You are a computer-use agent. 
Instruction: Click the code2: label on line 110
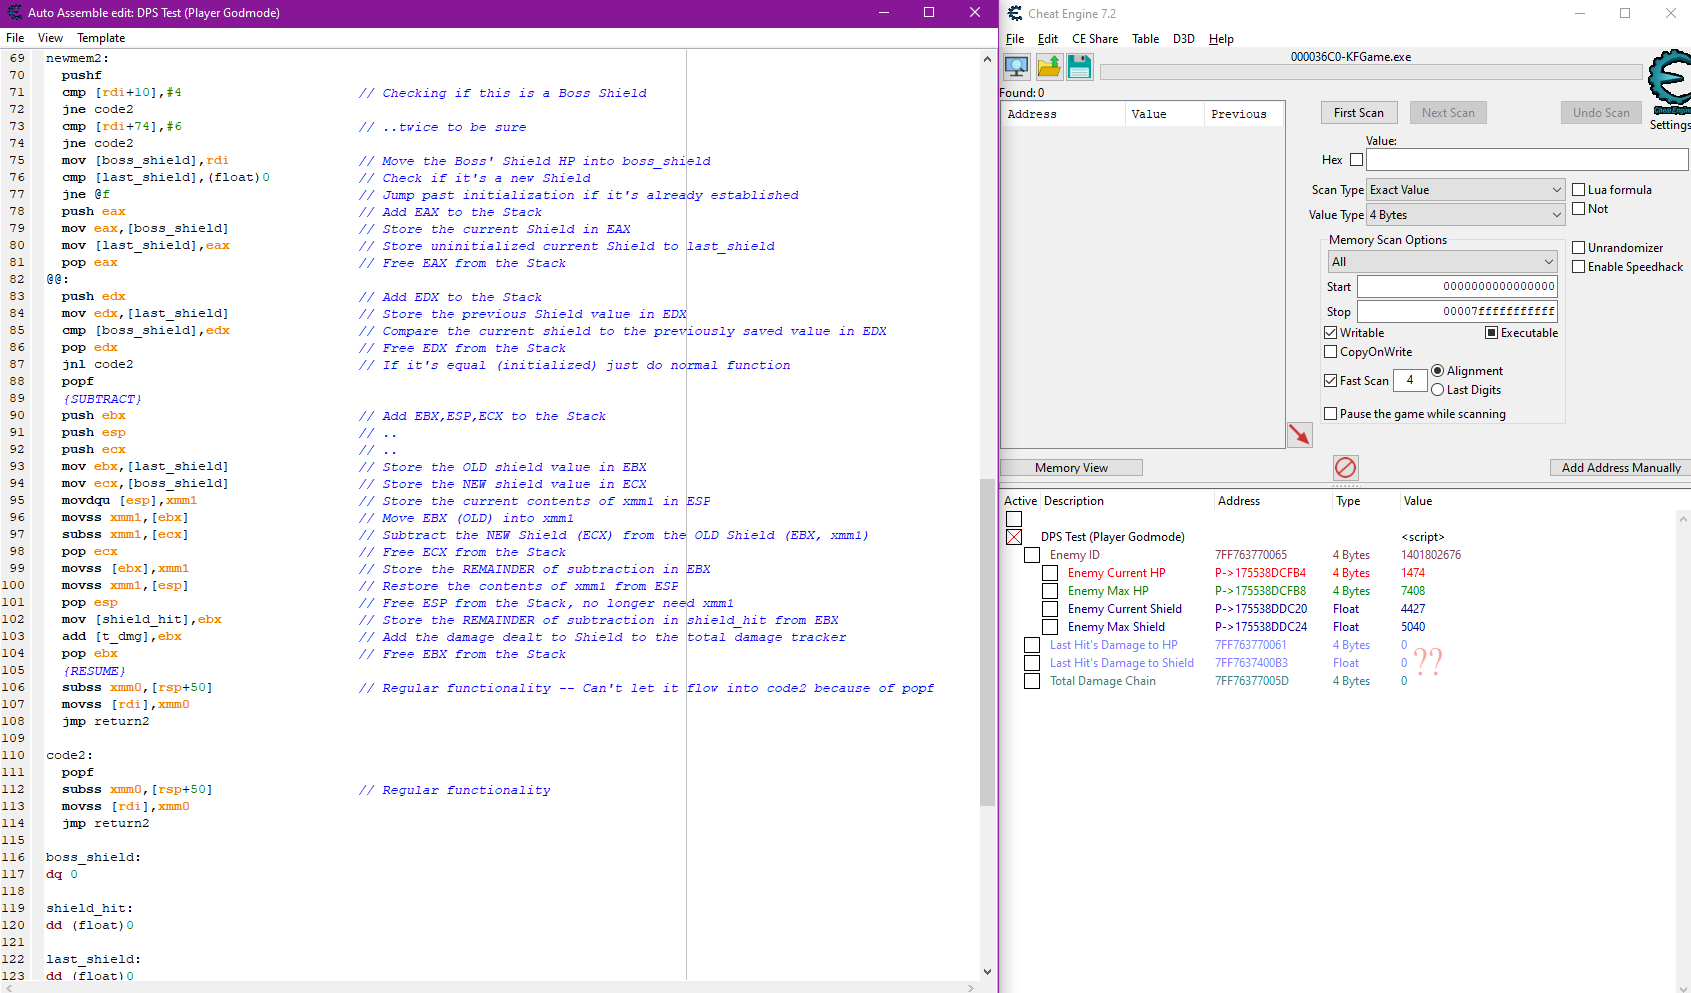point(69,756)
